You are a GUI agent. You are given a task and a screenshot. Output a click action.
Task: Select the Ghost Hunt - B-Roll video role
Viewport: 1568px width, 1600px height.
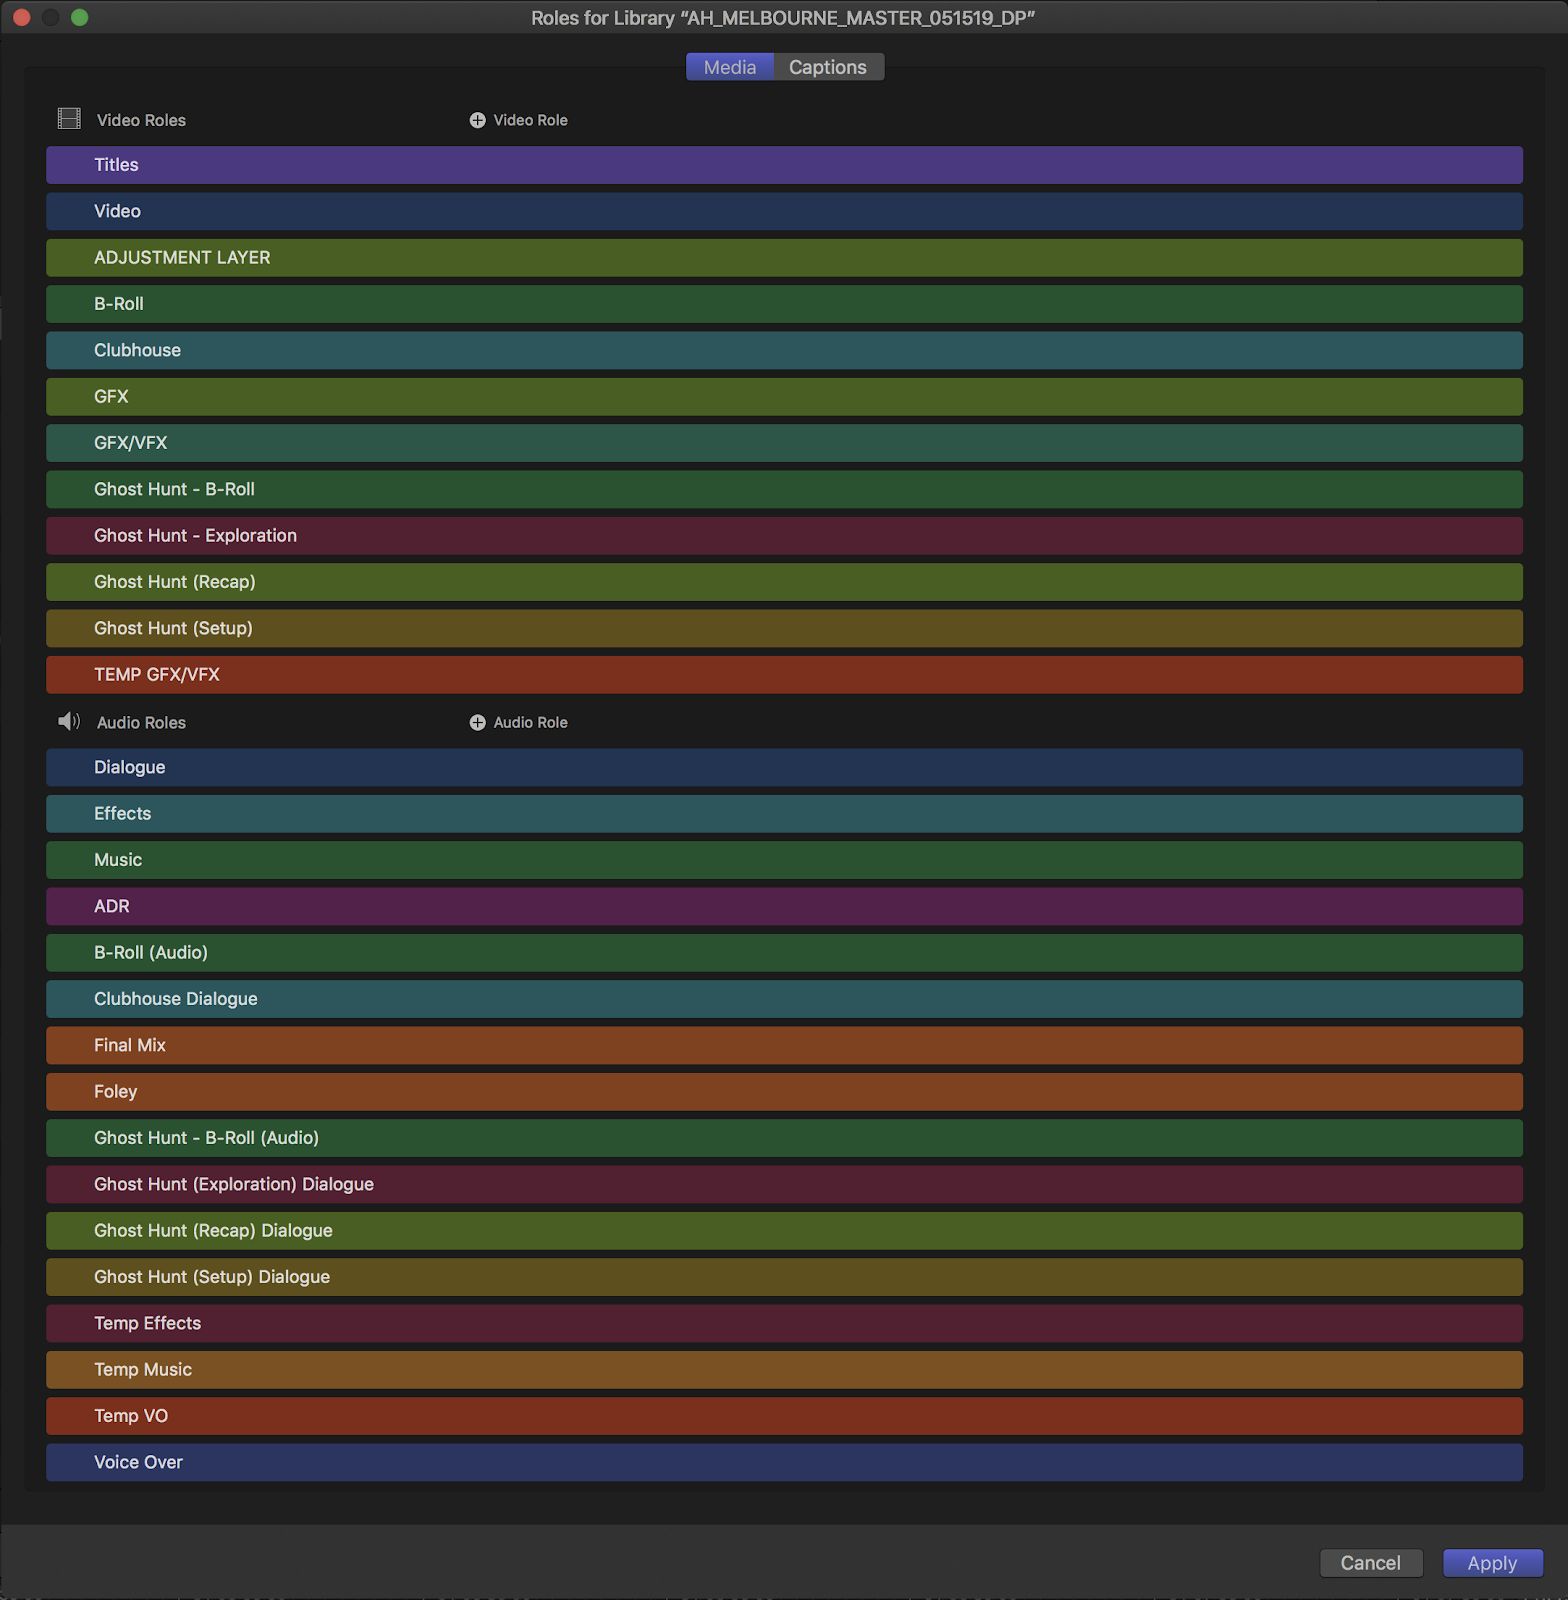coord(784,489)
